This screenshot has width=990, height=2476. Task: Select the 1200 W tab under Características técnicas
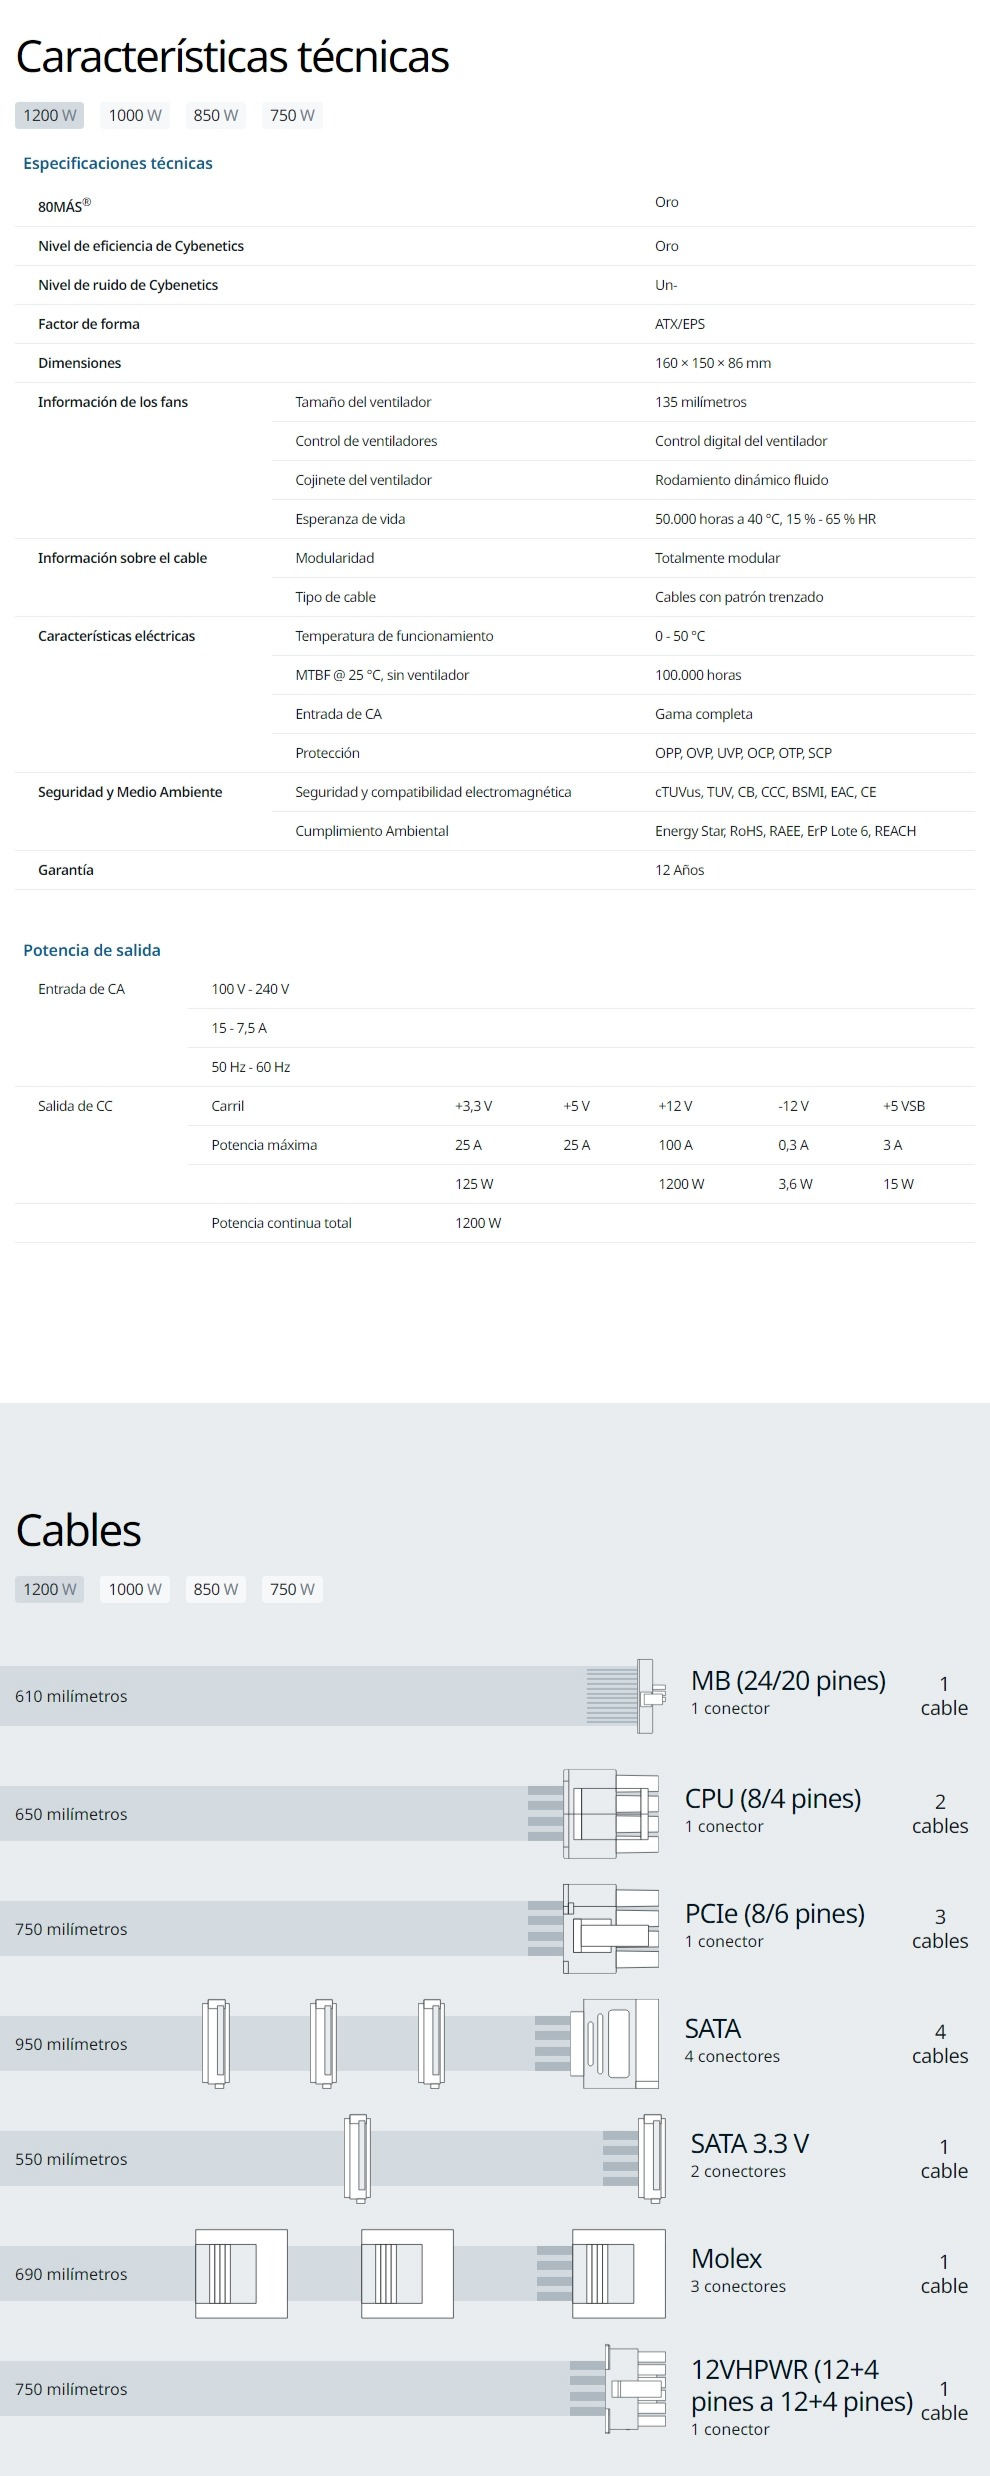(49, 115)
